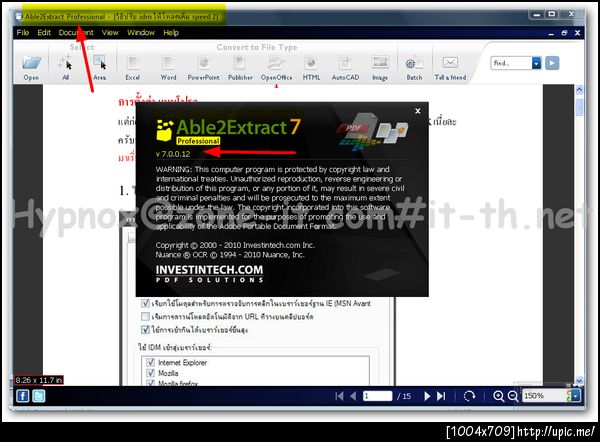
Task: Open the Find dropdown arrow
Action: 536,63
